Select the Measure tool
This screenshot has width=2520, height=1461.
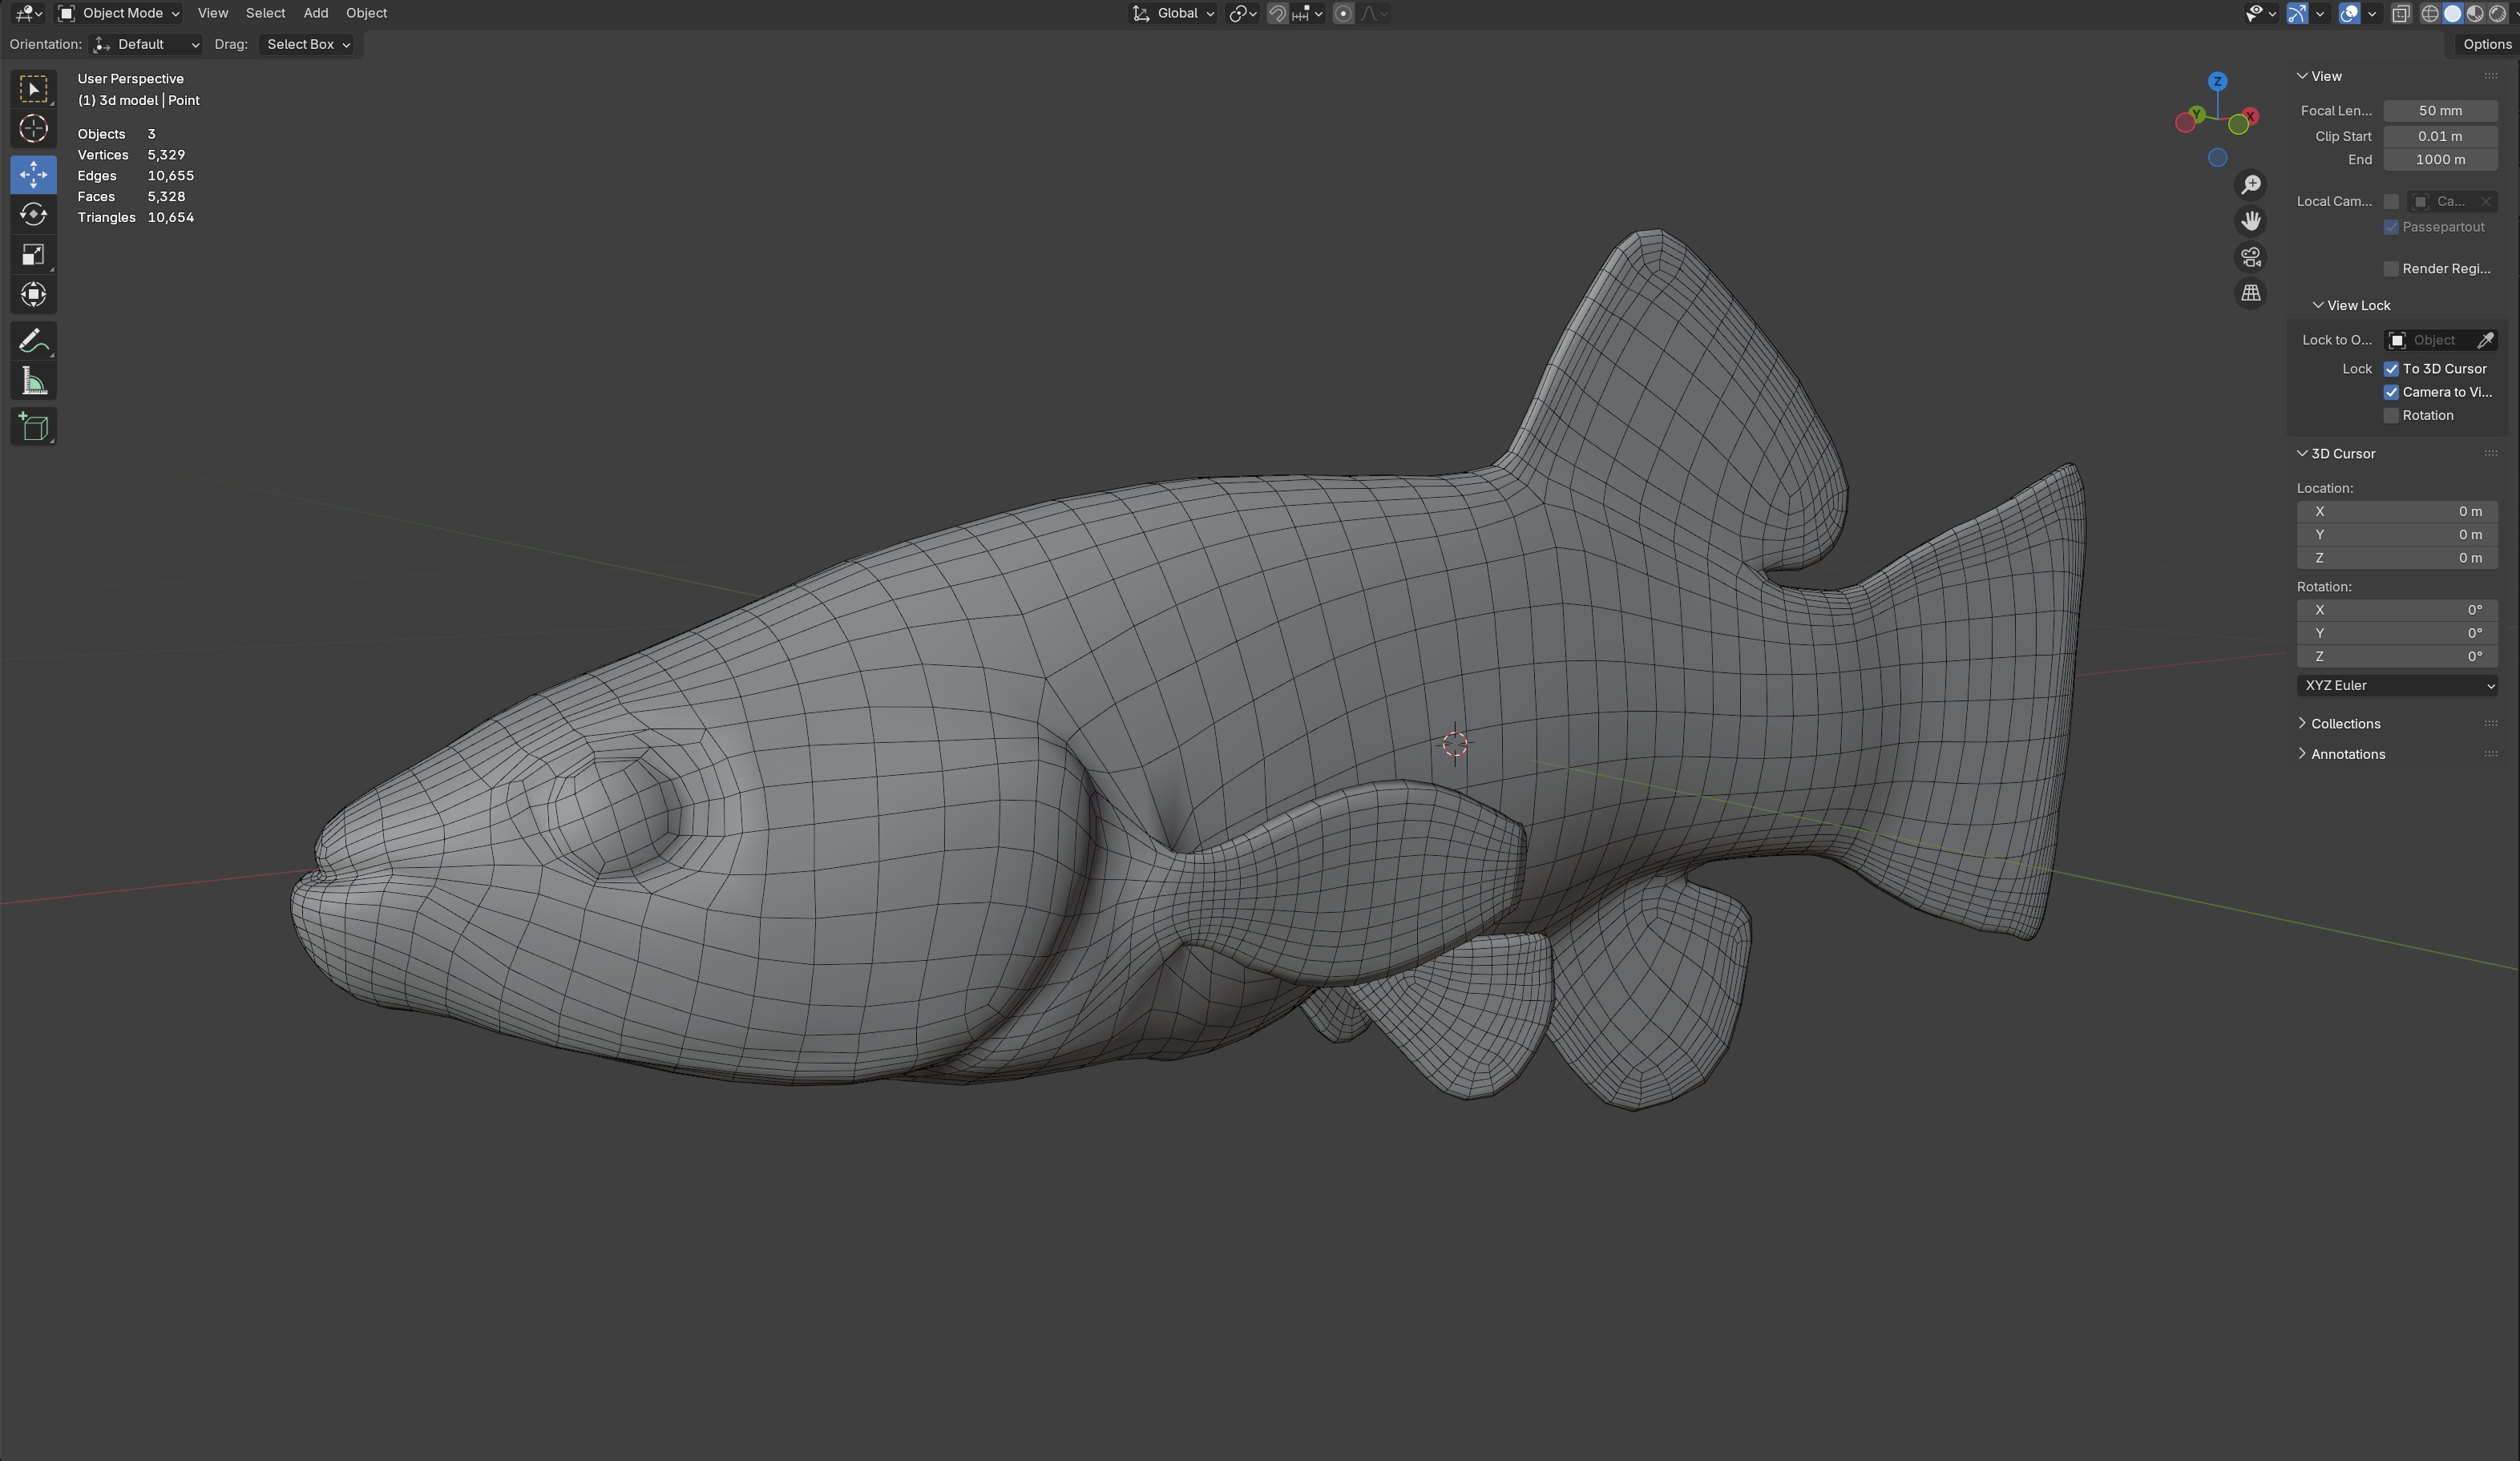pos(33,381)
